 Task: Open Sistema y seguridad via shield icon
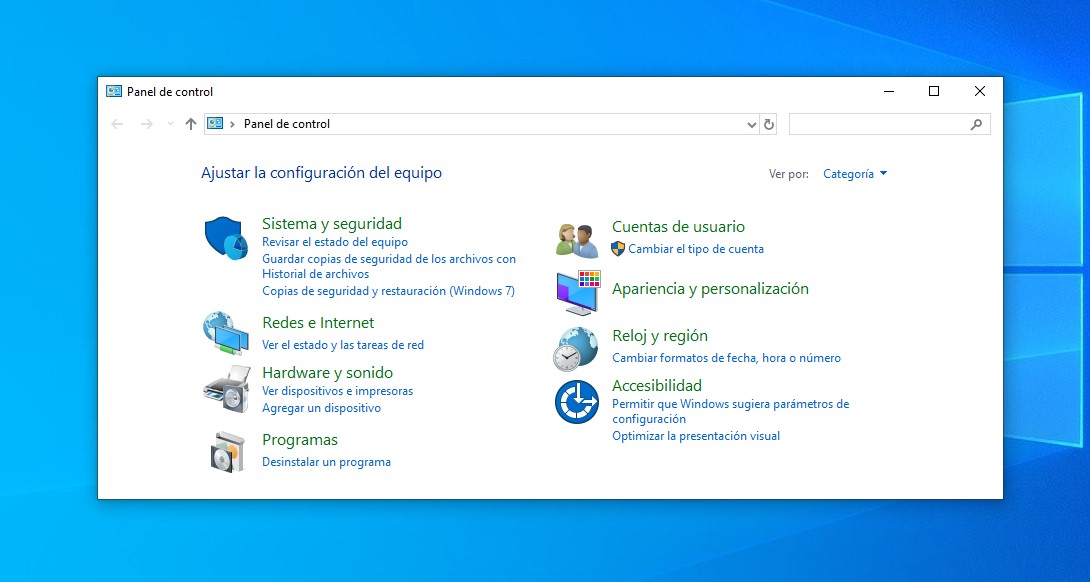[226, 237]
